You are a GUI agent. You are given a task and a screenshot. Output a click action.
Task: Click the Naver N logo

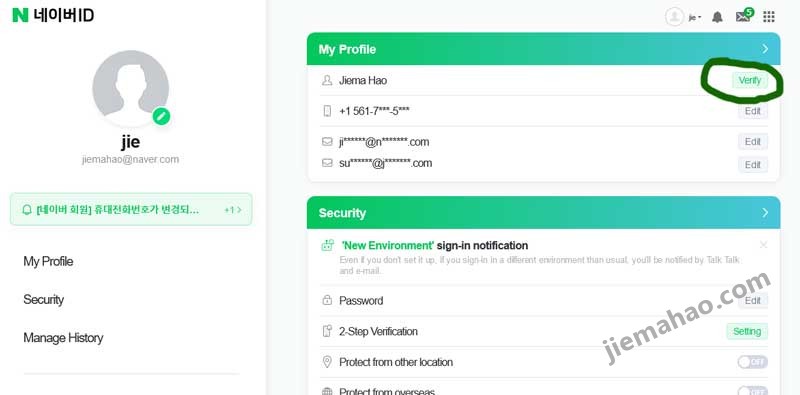(20, 15)
